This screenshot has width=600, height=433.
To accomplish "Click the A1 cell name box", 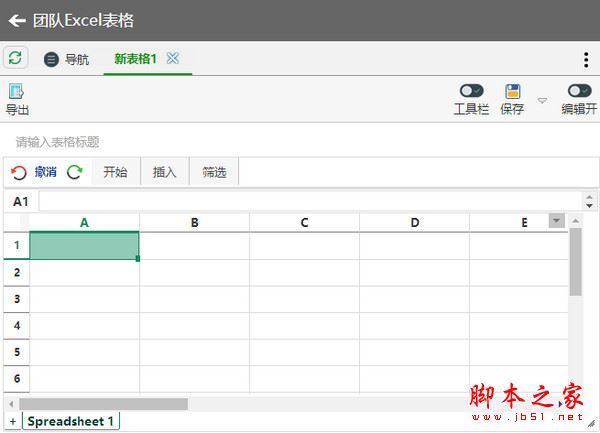I will [21, 201].
